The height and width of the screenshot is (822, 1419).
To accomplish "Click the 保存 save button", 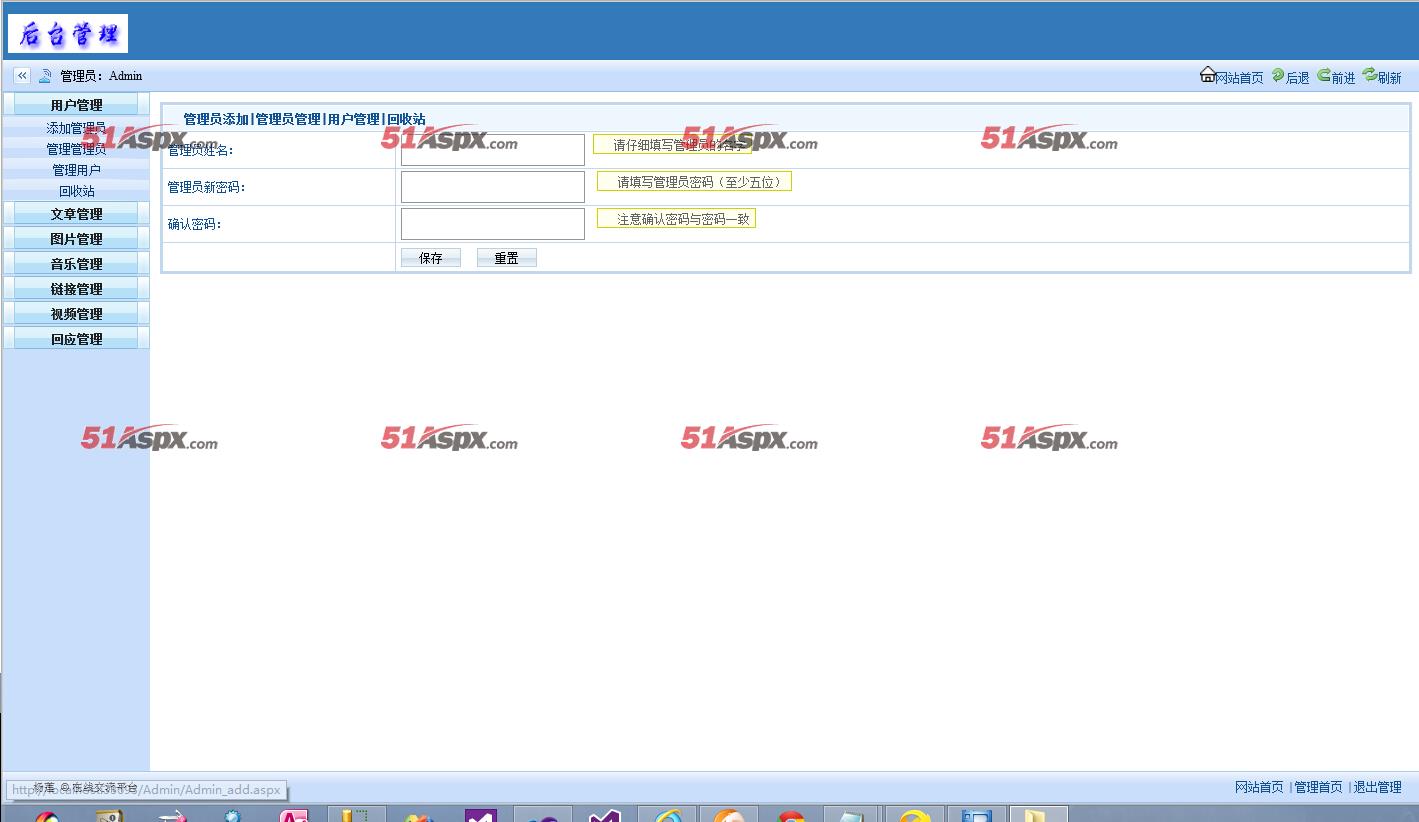I will [x=430, y=258].
